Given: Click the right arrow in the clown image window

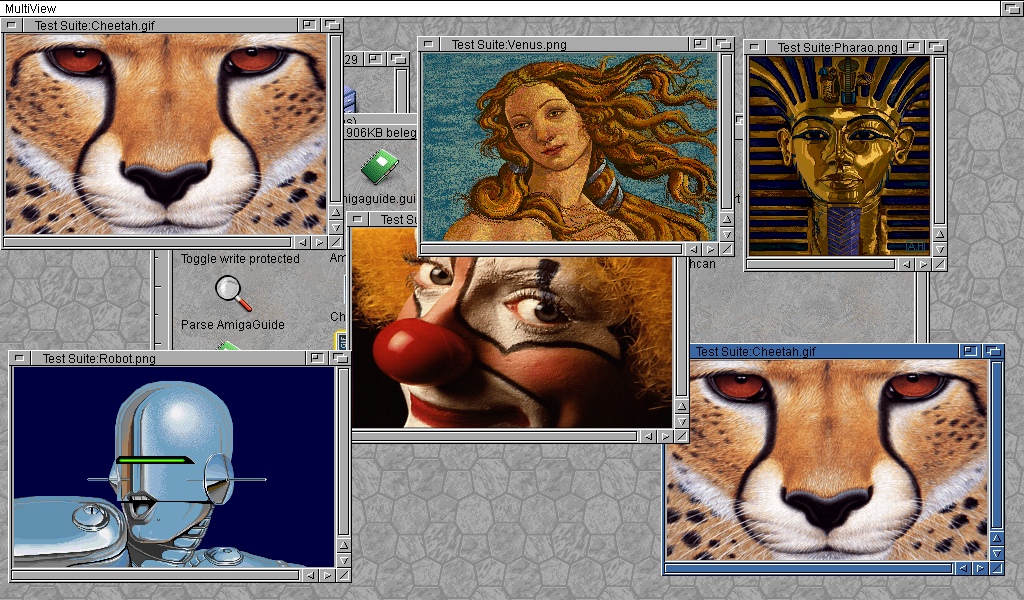Looking at the screenshot, I should 664,436.
